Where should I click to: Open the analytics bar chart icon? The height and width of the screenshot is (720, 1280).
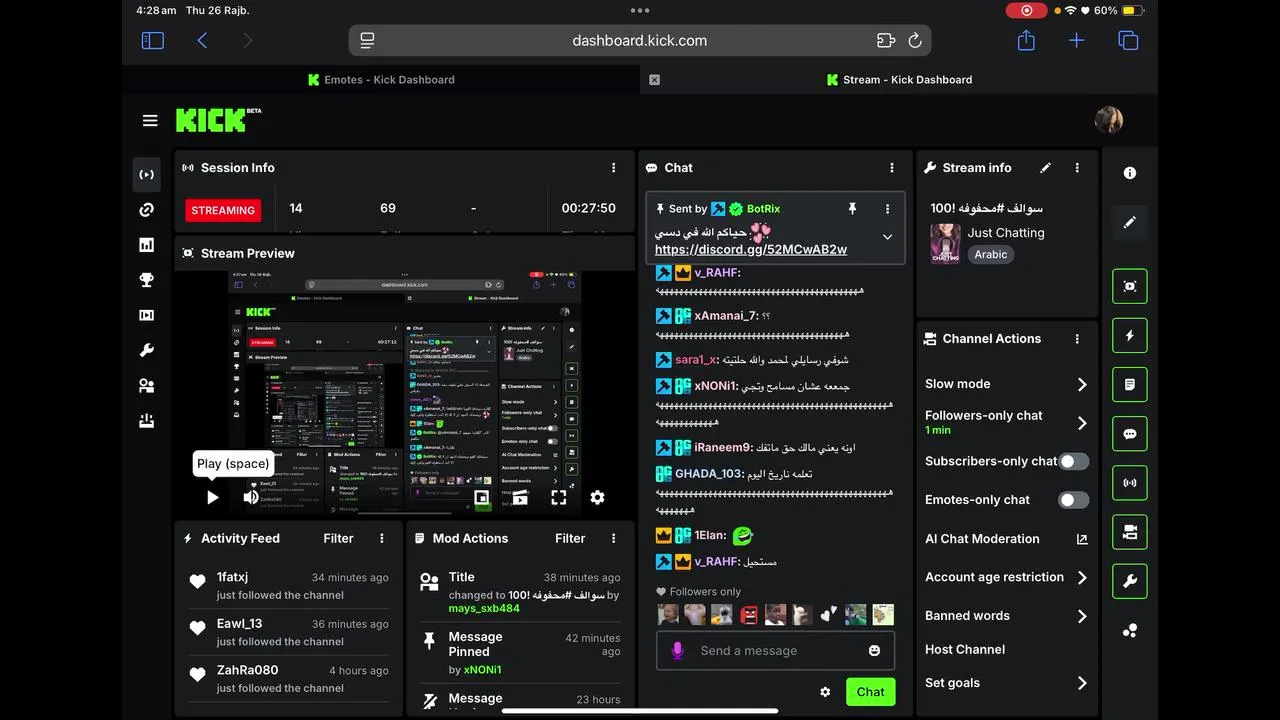pos(147,245)
